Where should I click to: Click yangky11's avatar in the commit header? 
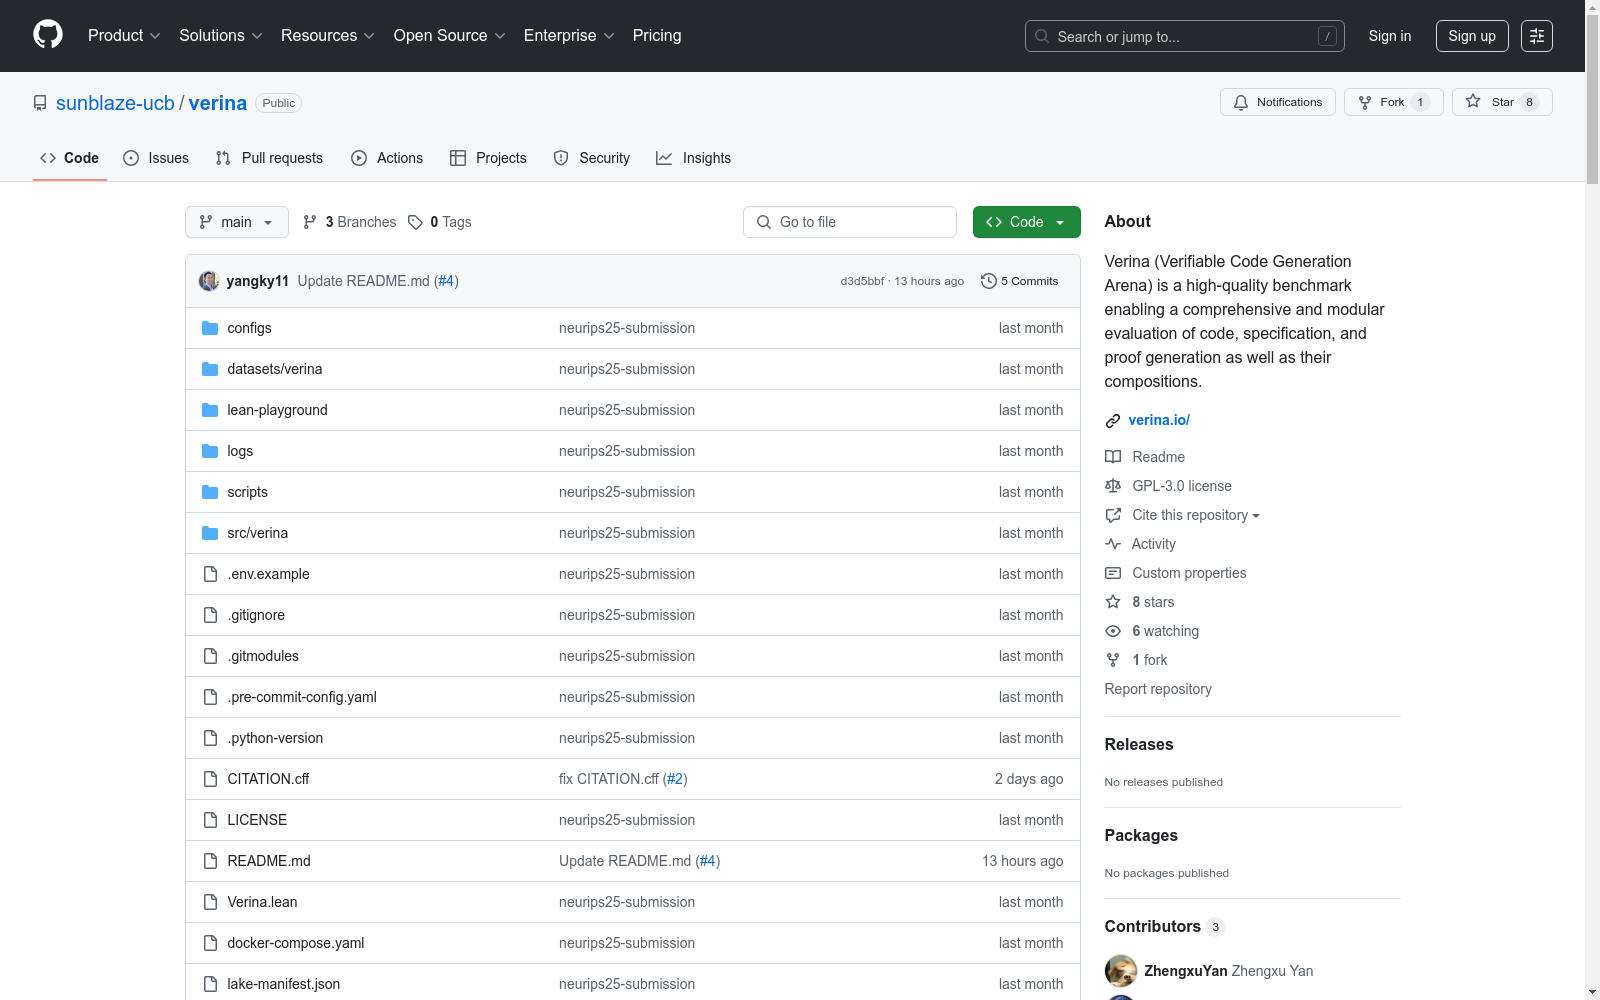[x=209, y=281]
